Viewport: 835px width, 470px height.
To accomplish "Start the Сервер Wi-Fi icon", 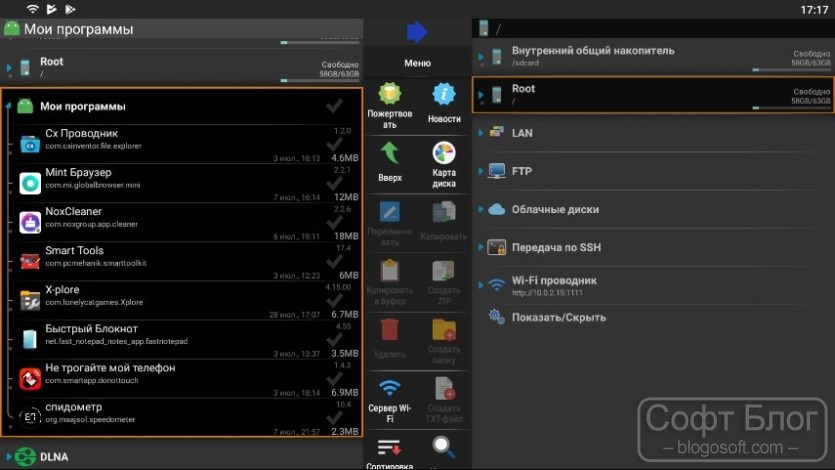I will (x=390, y=389).
